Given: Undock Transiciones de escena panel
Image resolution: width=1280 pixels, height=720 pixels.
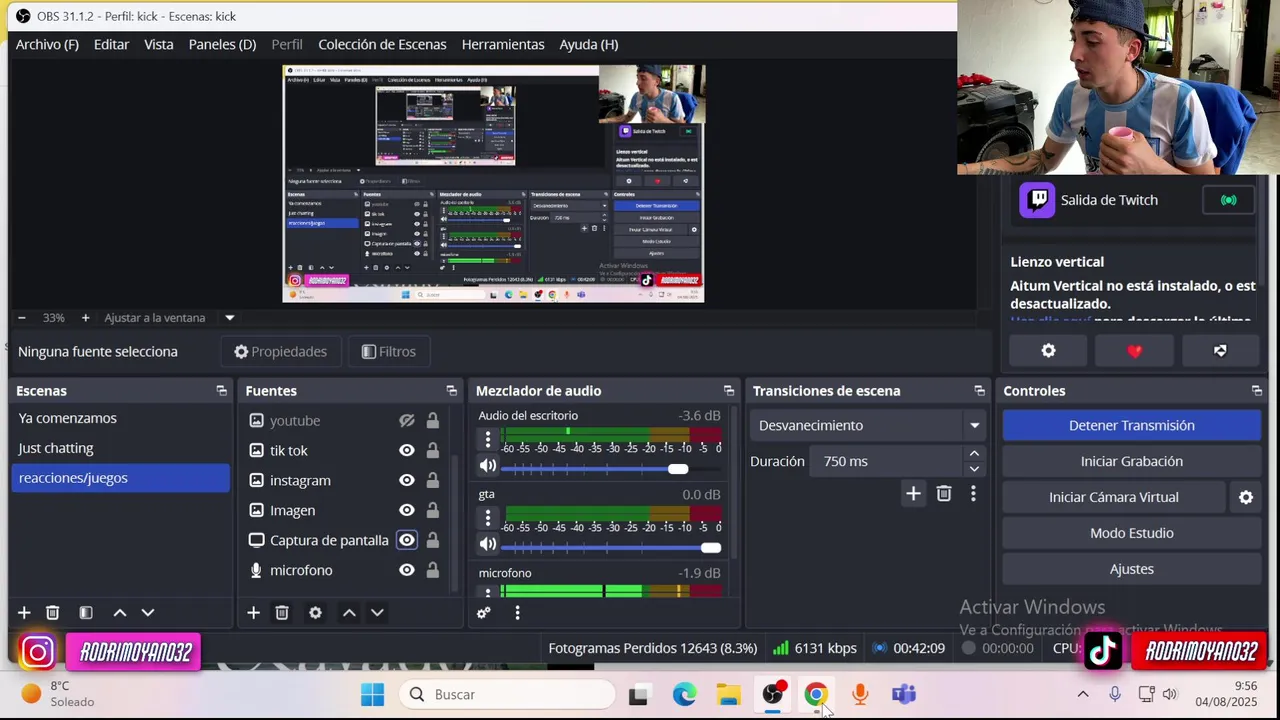Looking at the screenshot, I should coord(979,391).
